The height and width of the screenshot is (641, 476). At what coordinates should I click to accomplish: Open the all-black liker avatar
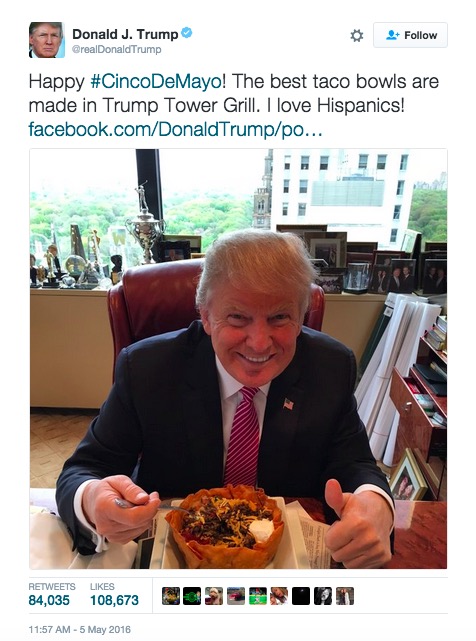click(x=301, y=596)
